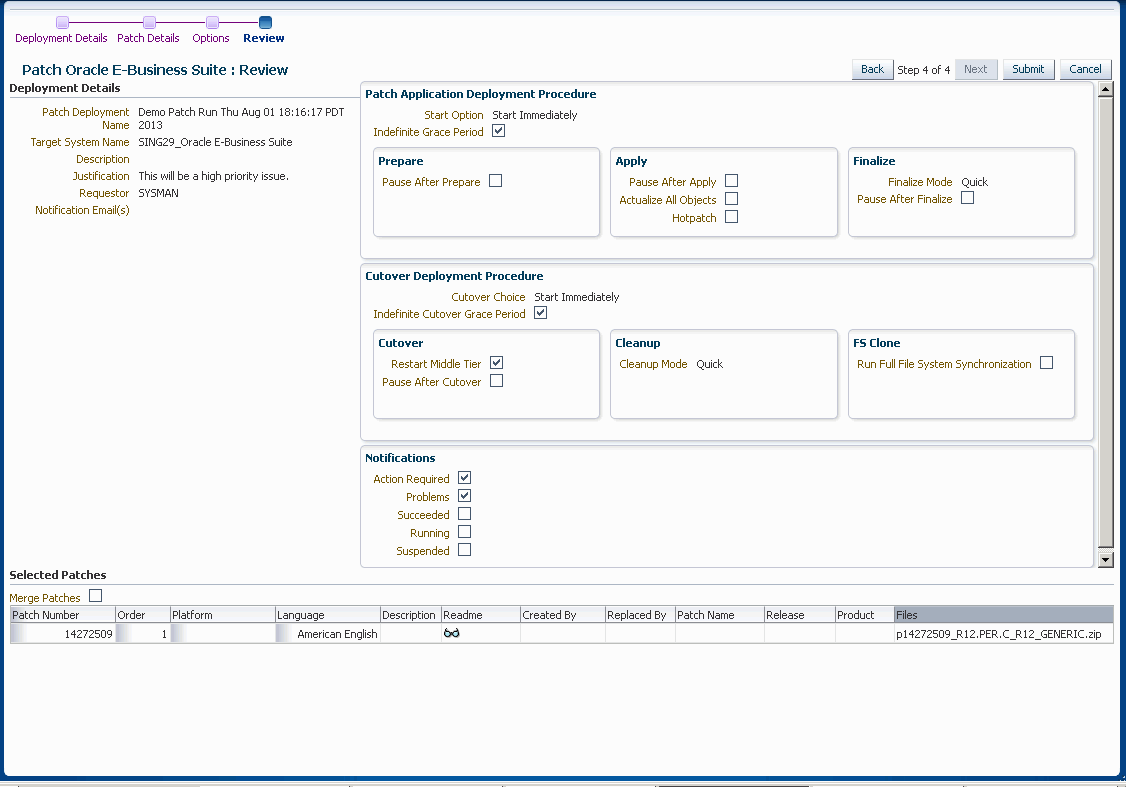The height and width of the screenshot is (787, 1126).
Task: Enable Running notification checkbox
Action: pyautogui.click(x=465, y=531)
